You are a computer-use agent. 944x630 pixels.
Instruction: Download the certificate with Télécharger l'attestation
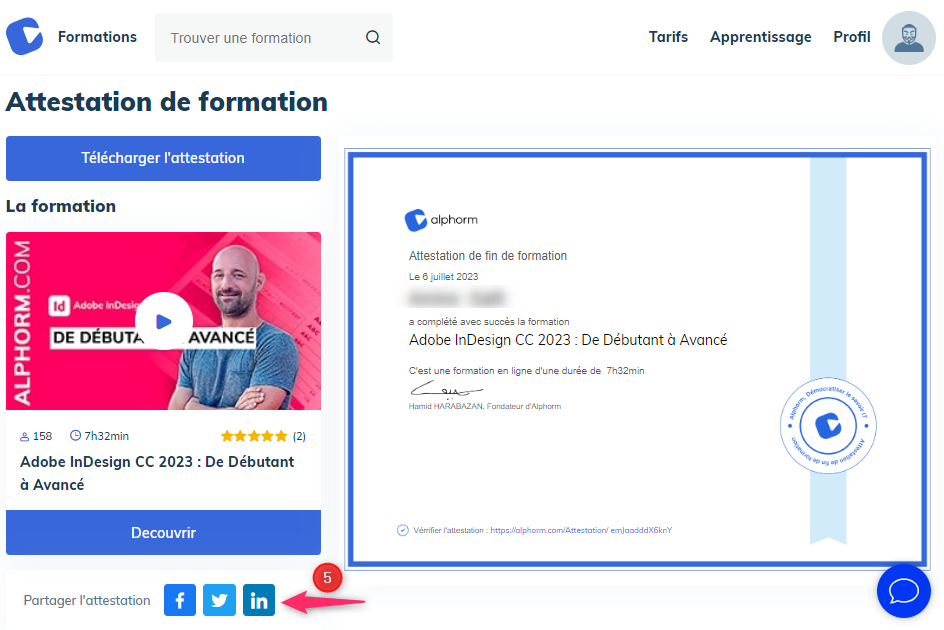point(163,158)
